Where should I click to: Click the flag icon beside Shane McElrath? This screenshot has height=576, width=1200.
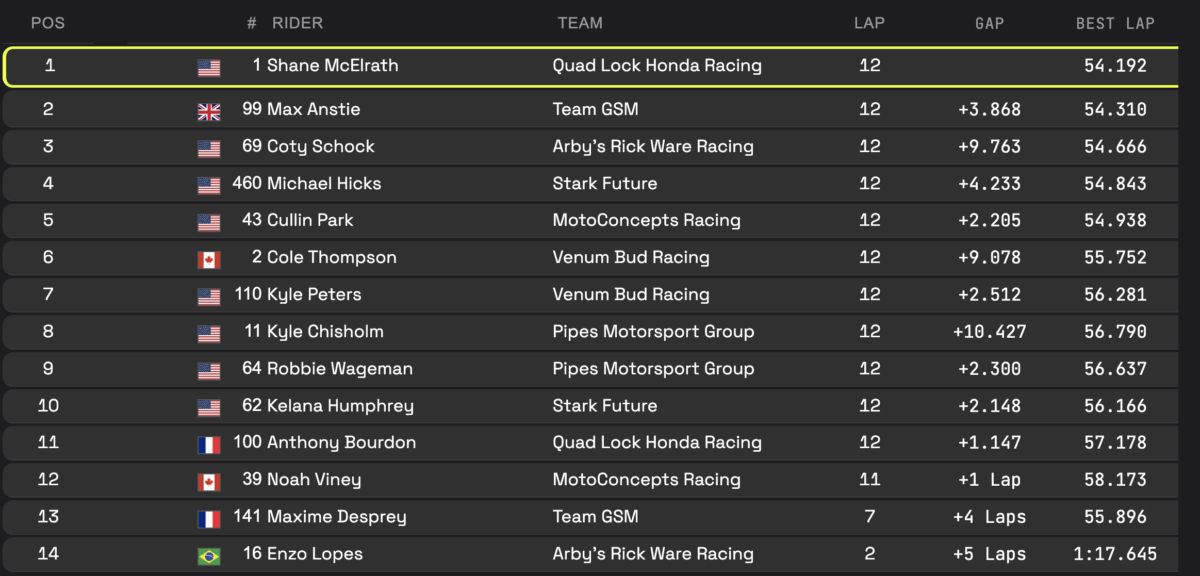[x=209, y=68]
